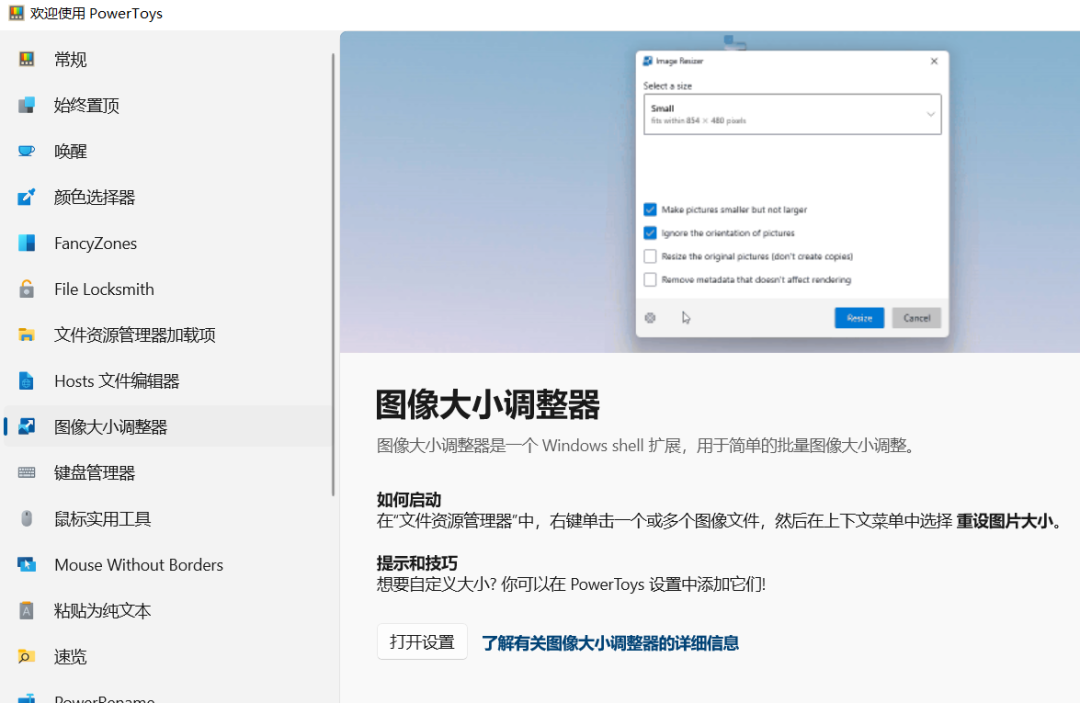This screenshot has height=703, width=1080.
Task: Click the Mouse utilities (鼠标实用工具) icon
Action: (x=26, y=518)
